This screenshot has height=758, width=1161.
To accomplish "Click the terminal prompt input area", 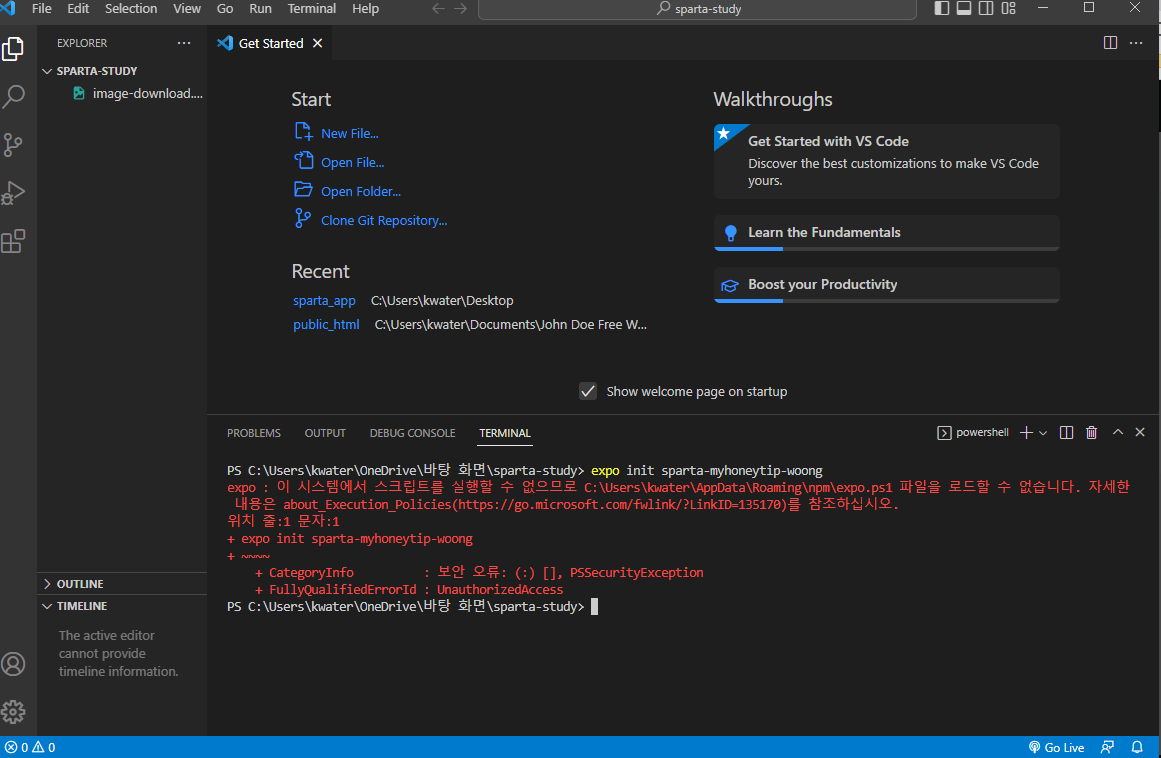I will coord(594,607).
